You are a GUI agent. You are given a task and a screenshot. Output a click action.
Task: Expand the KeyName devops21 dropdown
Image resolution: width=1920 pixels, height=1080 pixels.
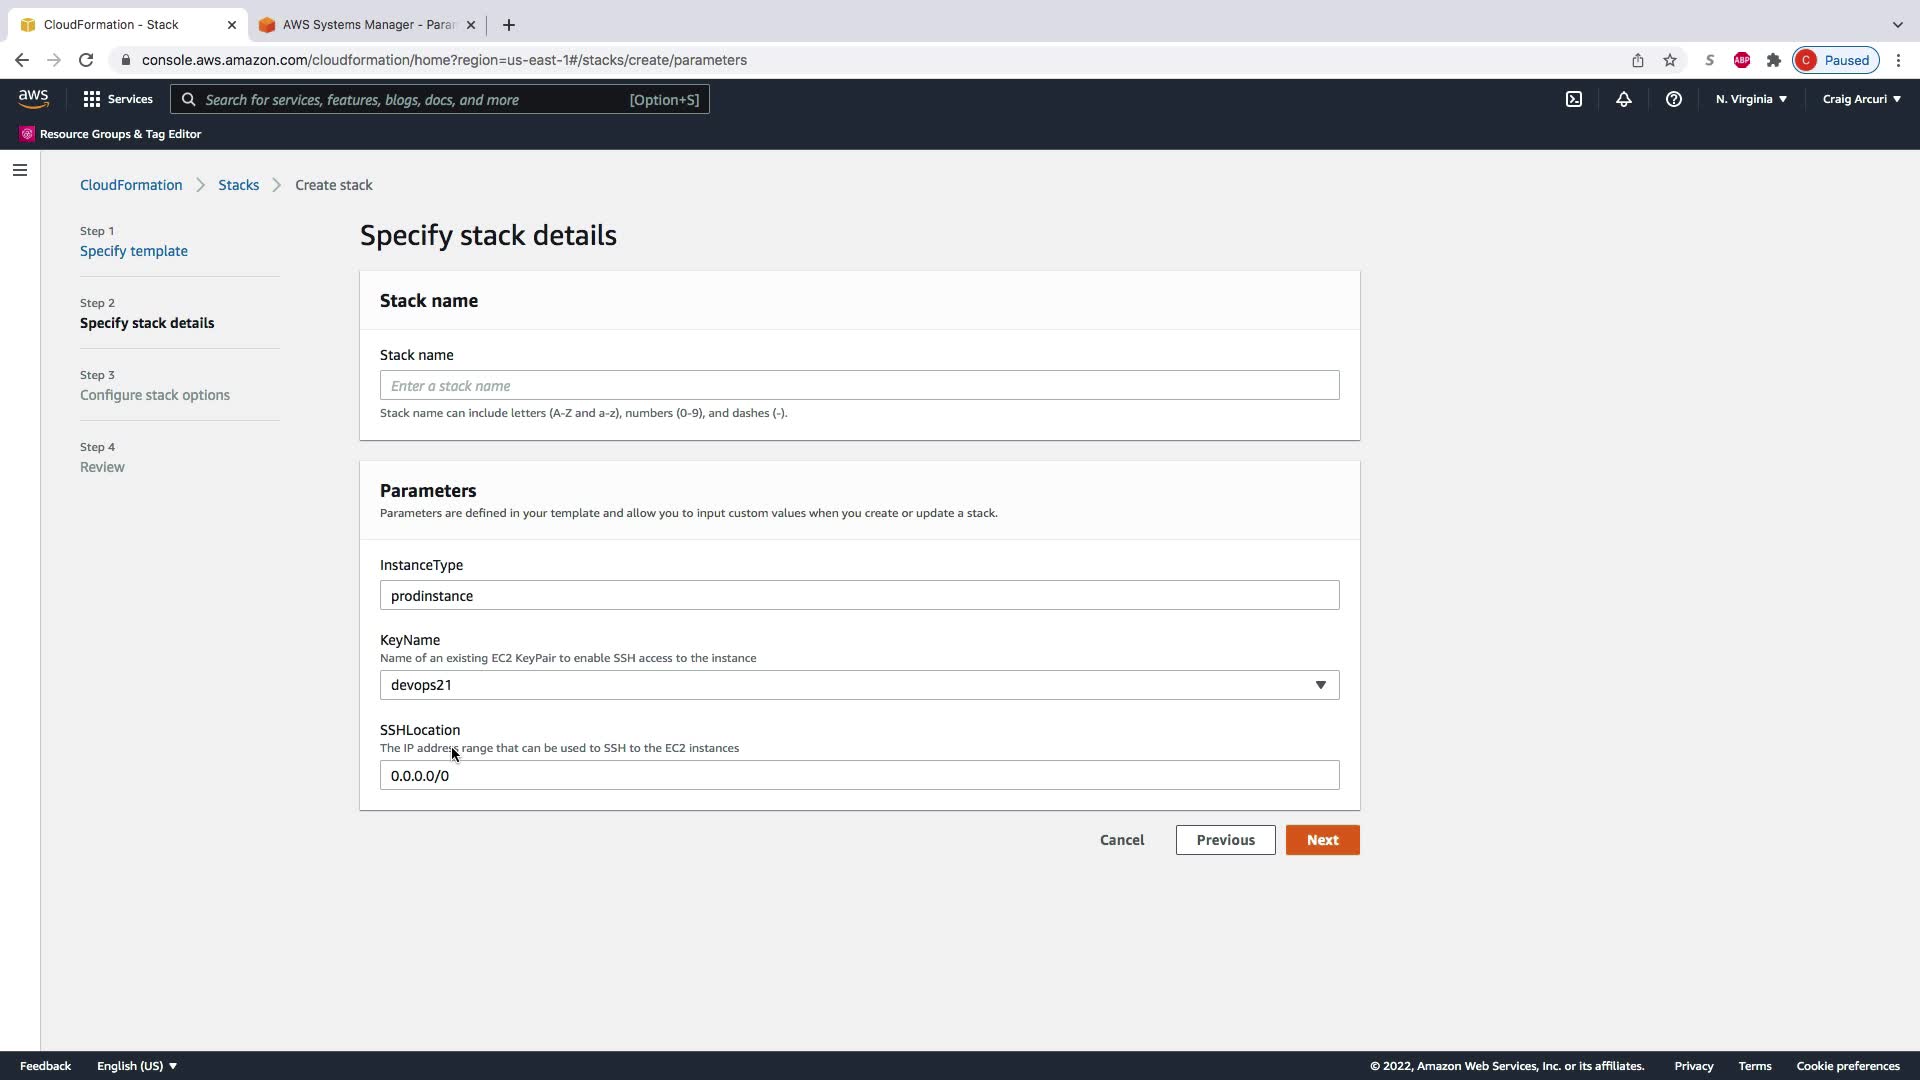click(859, 685)
